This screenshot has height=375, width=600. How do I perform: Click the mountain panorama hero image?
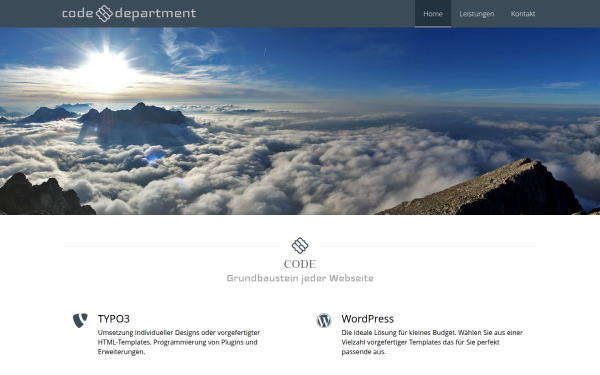[x=300, y=121]
